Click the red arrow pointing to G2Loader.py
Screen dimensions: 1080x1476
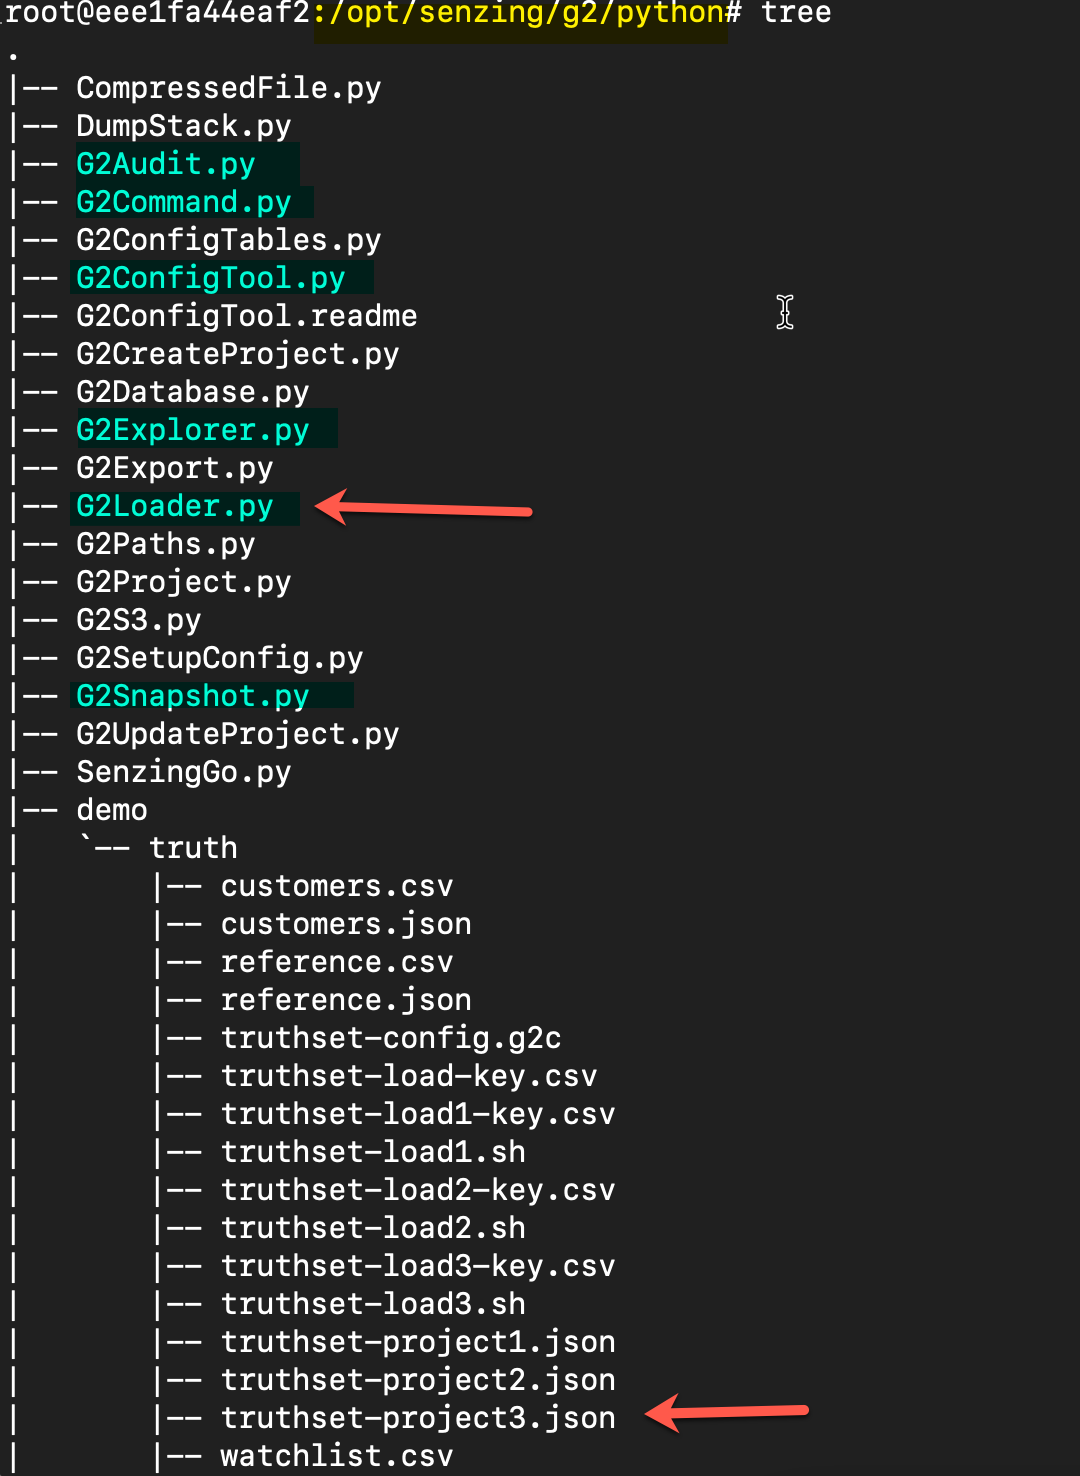click(424, 508)
